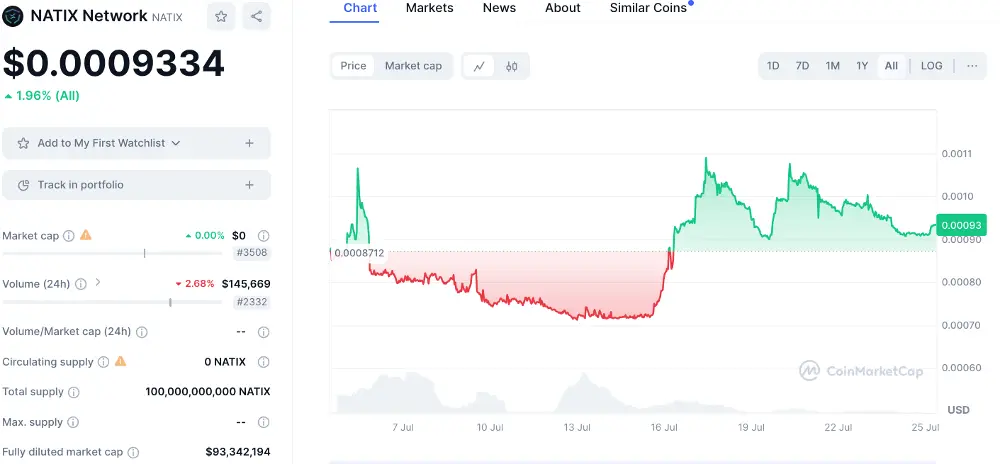Click the 0.0011 price axis label
This screenshot has width=1000, height=464.
pos(956,154)
